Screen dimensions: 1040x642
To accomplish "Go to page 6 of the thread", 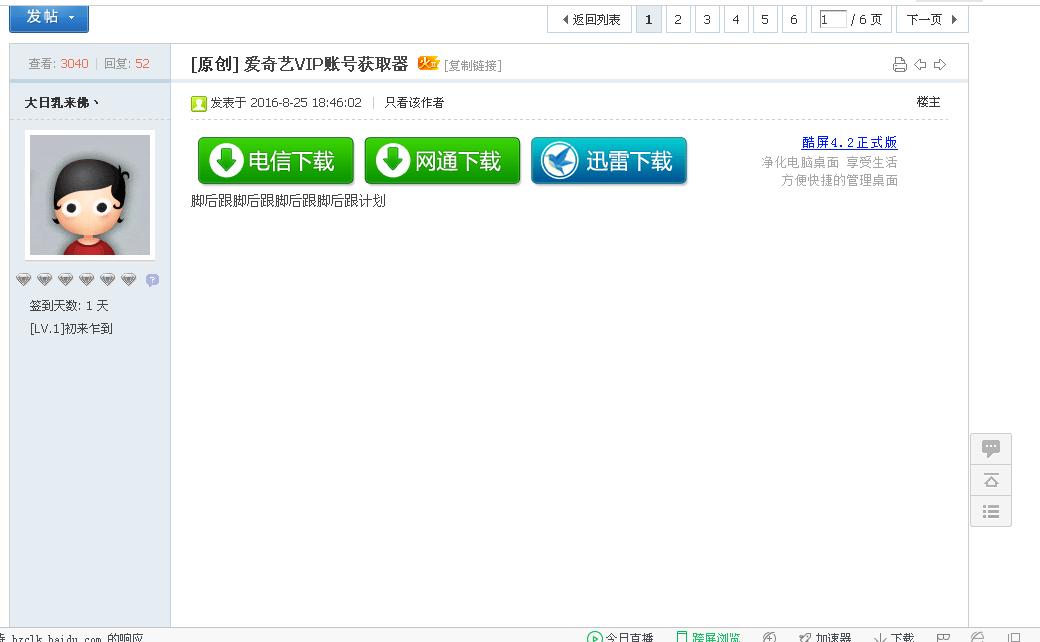I will click(794, 19).
